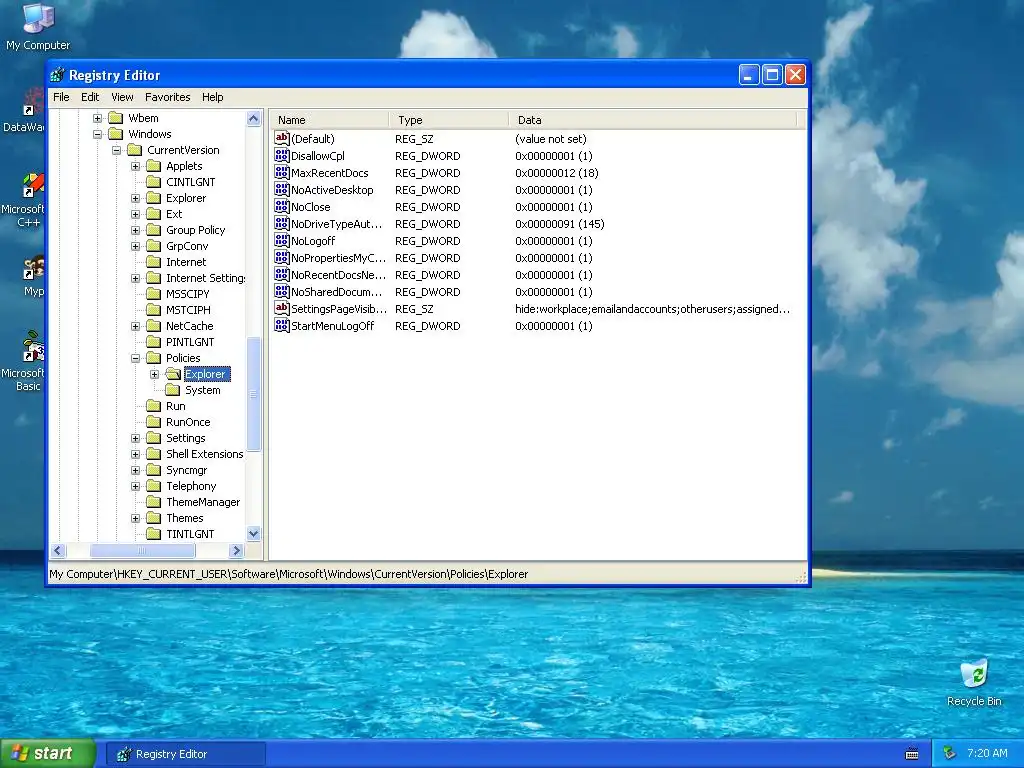This screenshot has width=1024, height=768.
Task: Select the Recycle Bin desktop icon
Action: [x=974, y=682]
